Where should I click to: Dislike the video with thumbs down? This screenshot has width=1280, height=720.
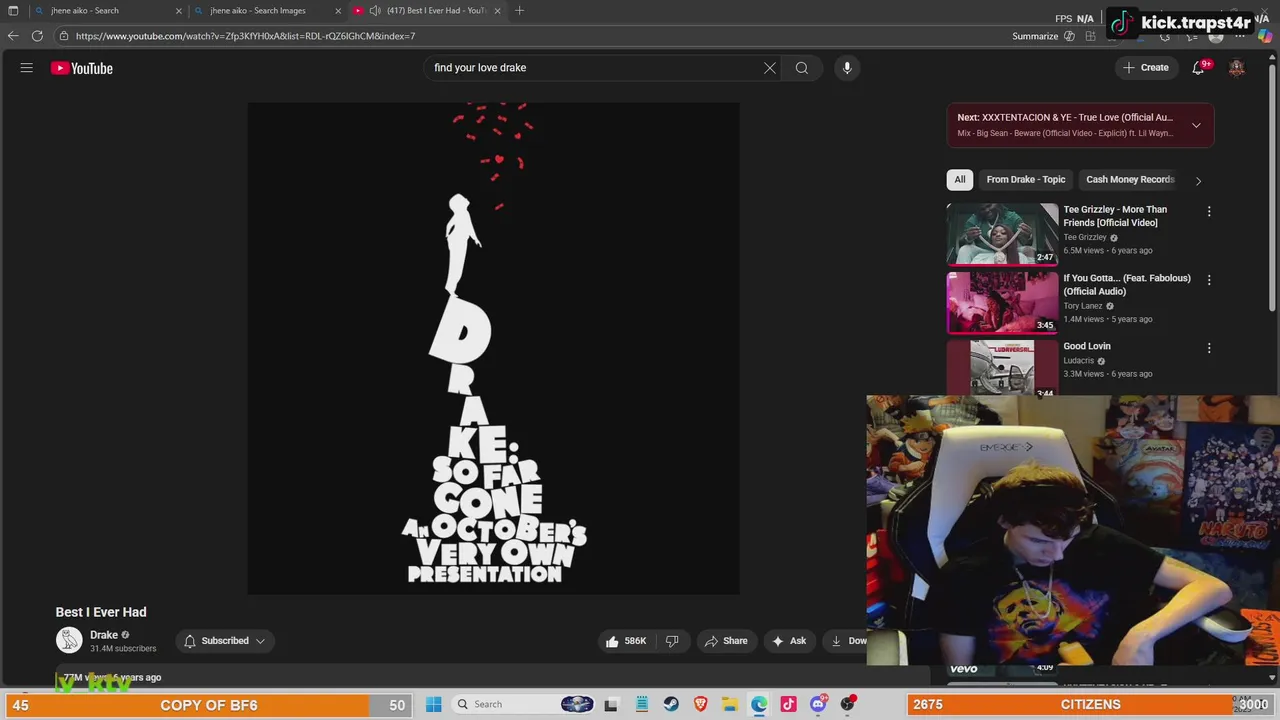click(672, 641)
